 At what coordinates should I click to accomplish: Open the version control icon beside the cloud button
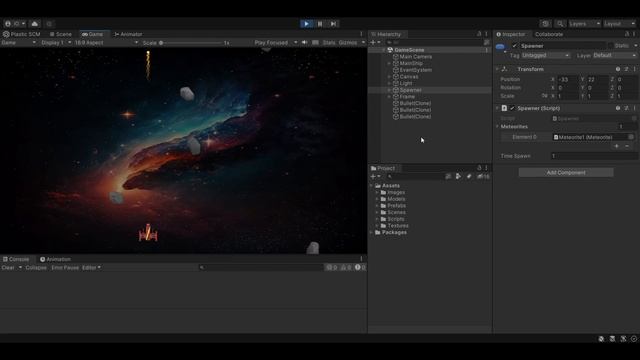click(x=49, y=24)
